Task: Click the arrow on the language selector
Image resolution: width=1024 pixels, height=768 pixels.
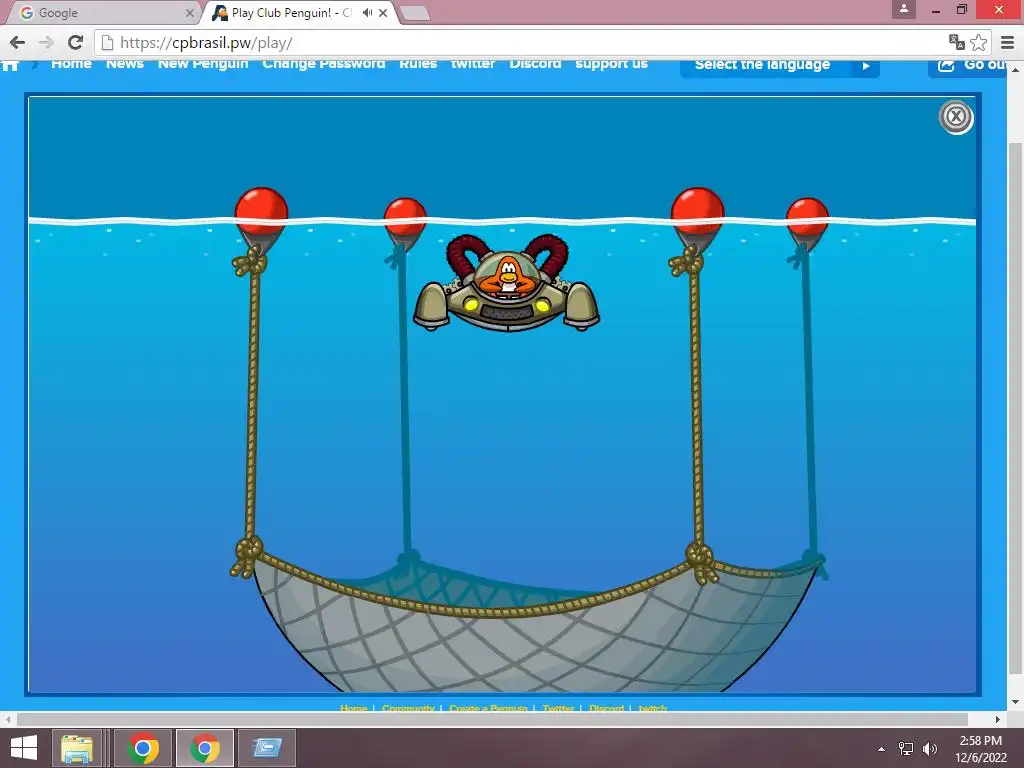Action: pyautogui.click(x=866, y=66)
